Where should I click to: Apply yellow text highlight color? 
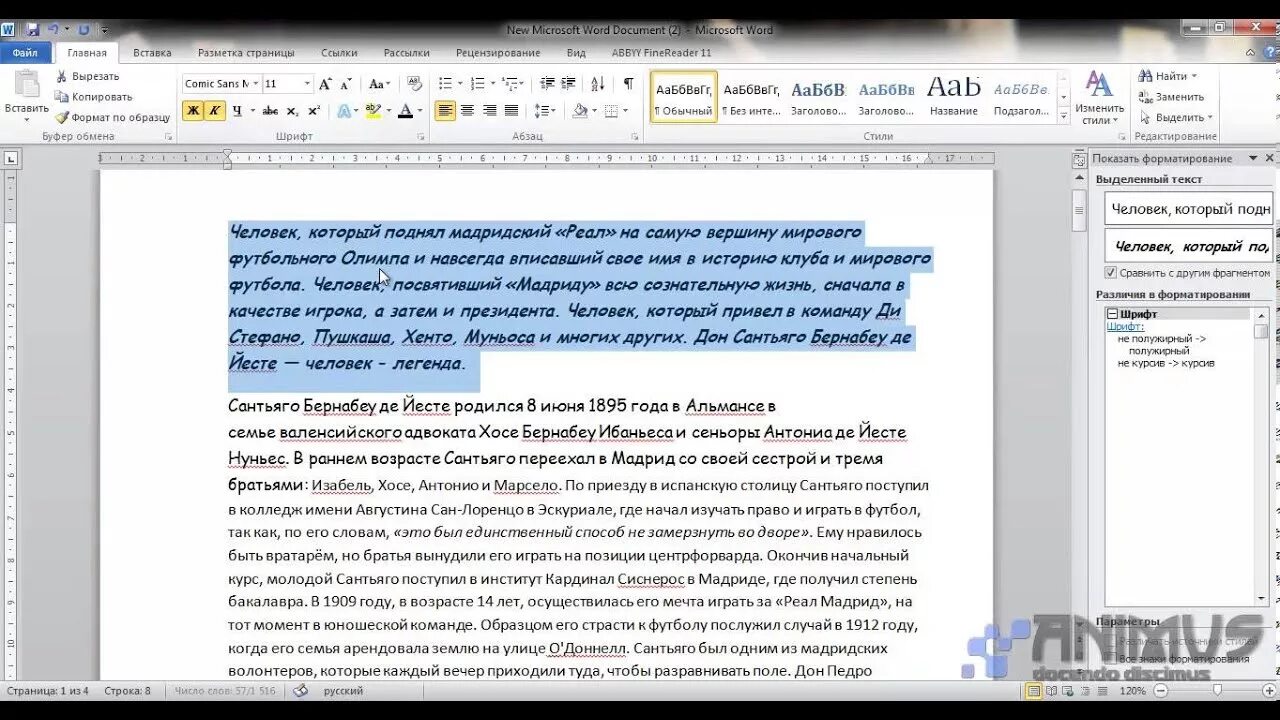[374, 111]
